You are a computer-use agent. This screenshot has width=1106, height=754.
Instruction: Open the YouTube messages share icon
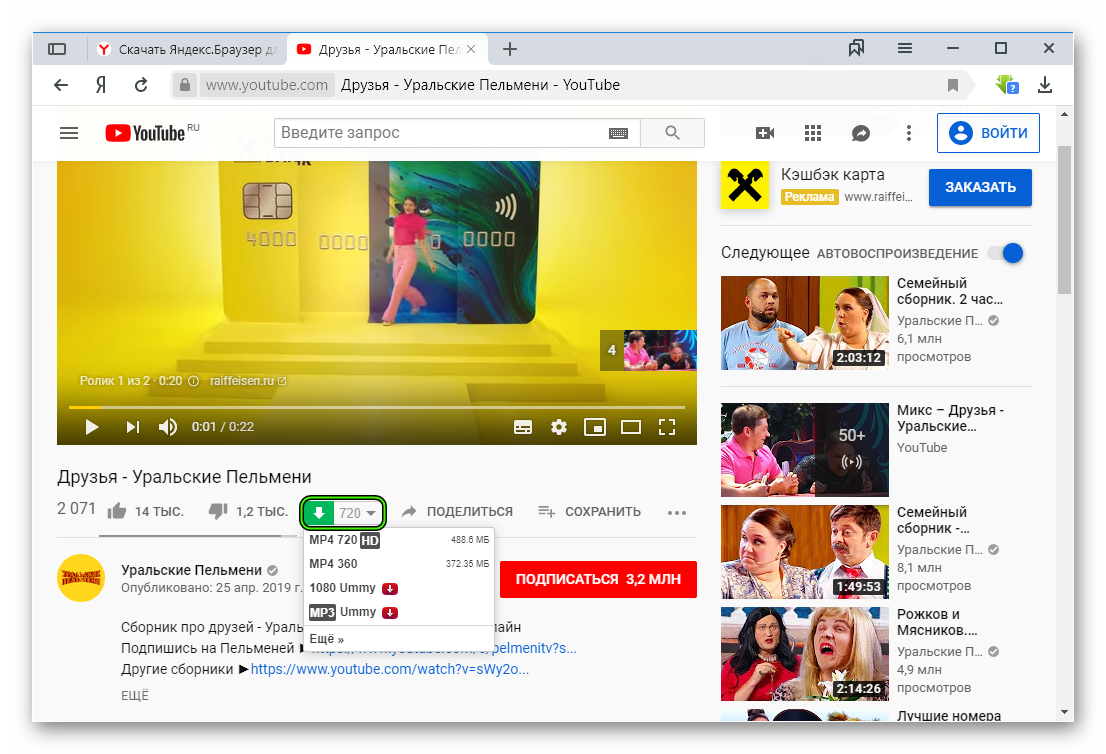[861, 133]
